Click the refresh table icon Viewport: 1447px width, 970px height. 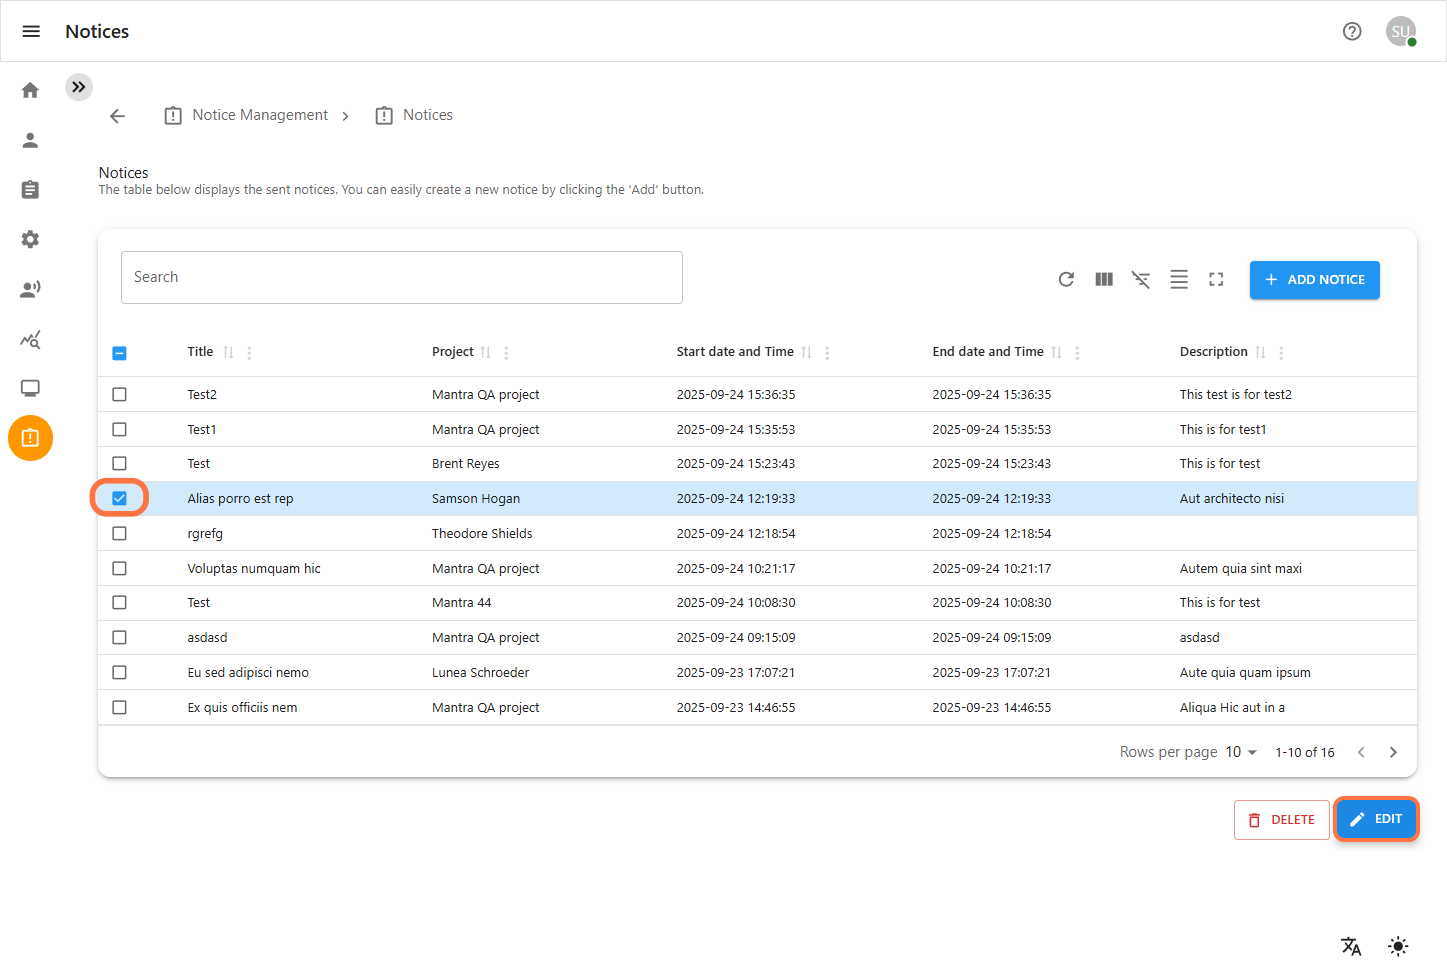pos(1066,280)
